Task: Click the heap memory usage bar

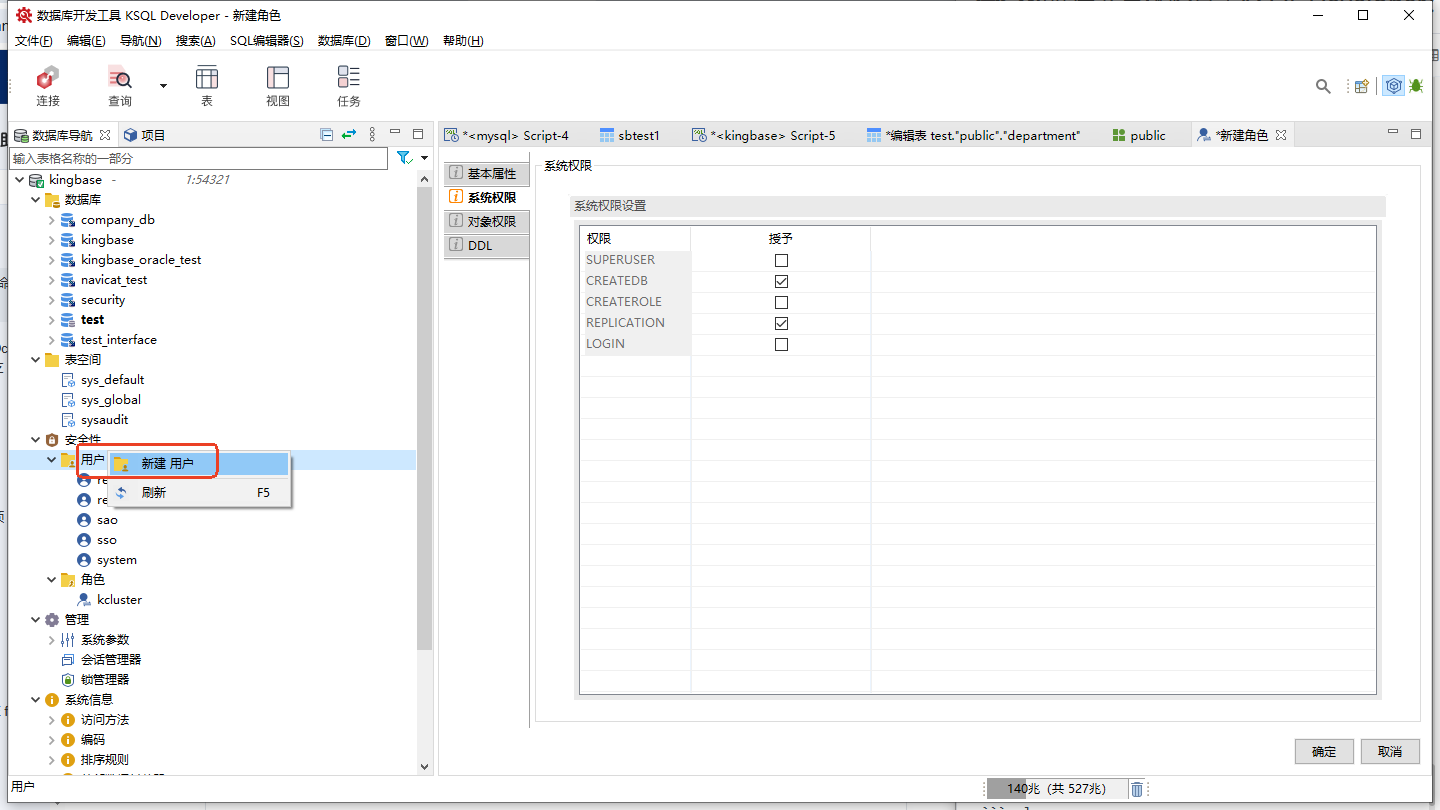Action: click(1056, 790)
